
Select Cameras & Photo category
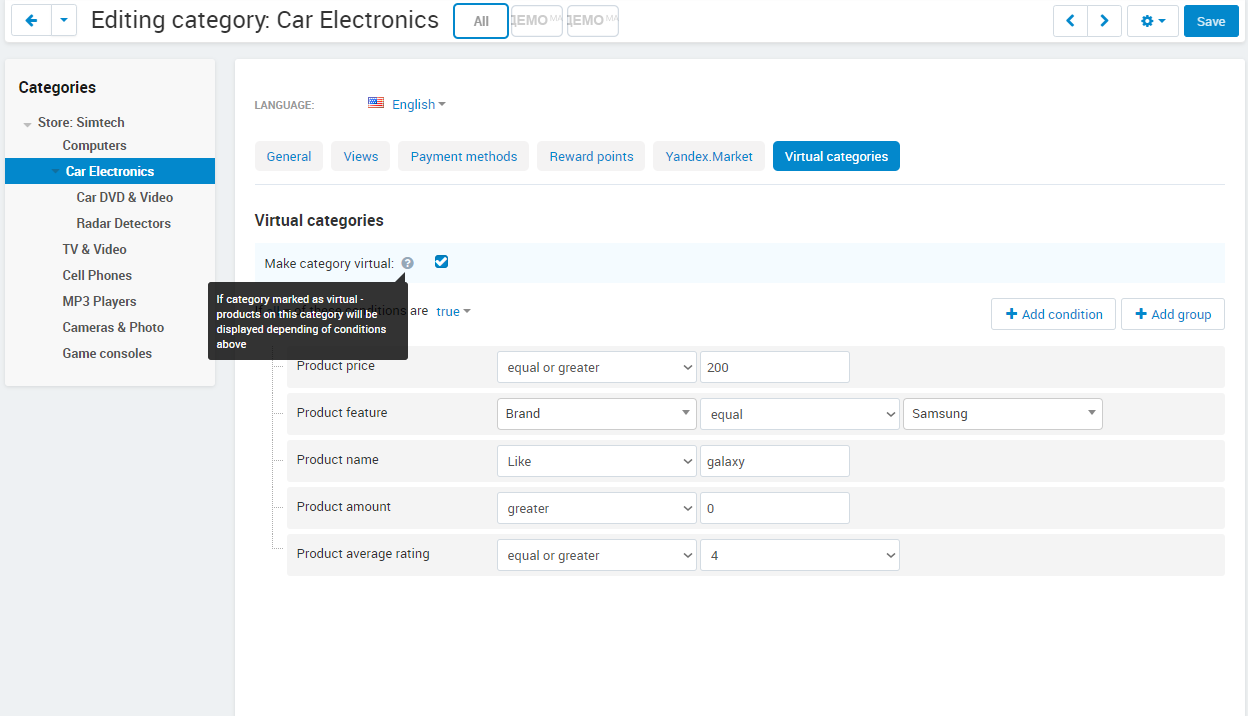click(x=114, y=327)
